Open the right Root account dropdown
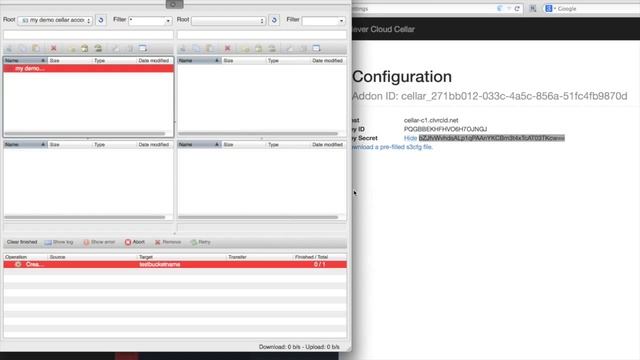Screen dimensions: 640x360 pos(229,20)
